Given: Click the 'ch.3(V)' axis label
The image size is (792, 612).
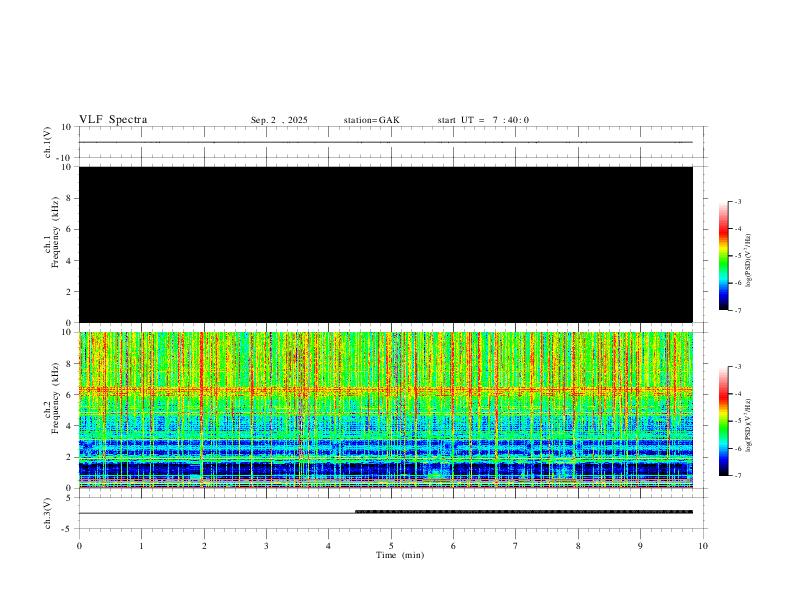Looking at the screenshot, I should 48,513.
